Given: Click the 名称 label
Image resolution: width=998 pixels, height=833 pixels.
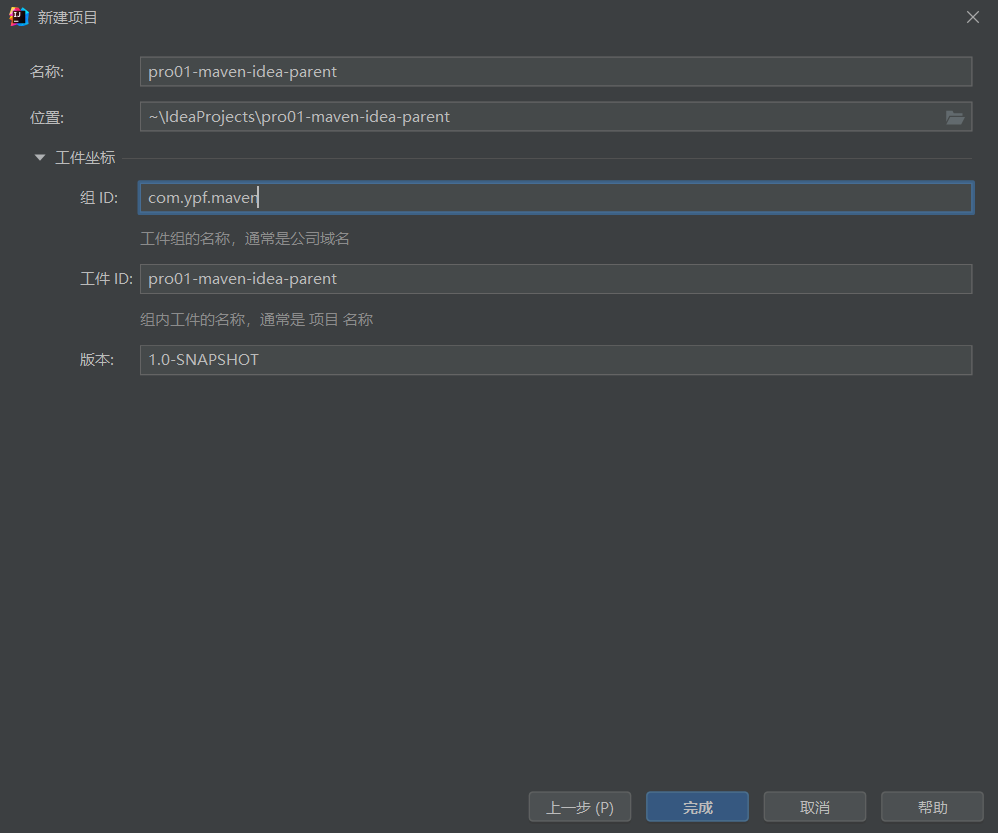Looking at the screenshot, I should tap(47, 72).
